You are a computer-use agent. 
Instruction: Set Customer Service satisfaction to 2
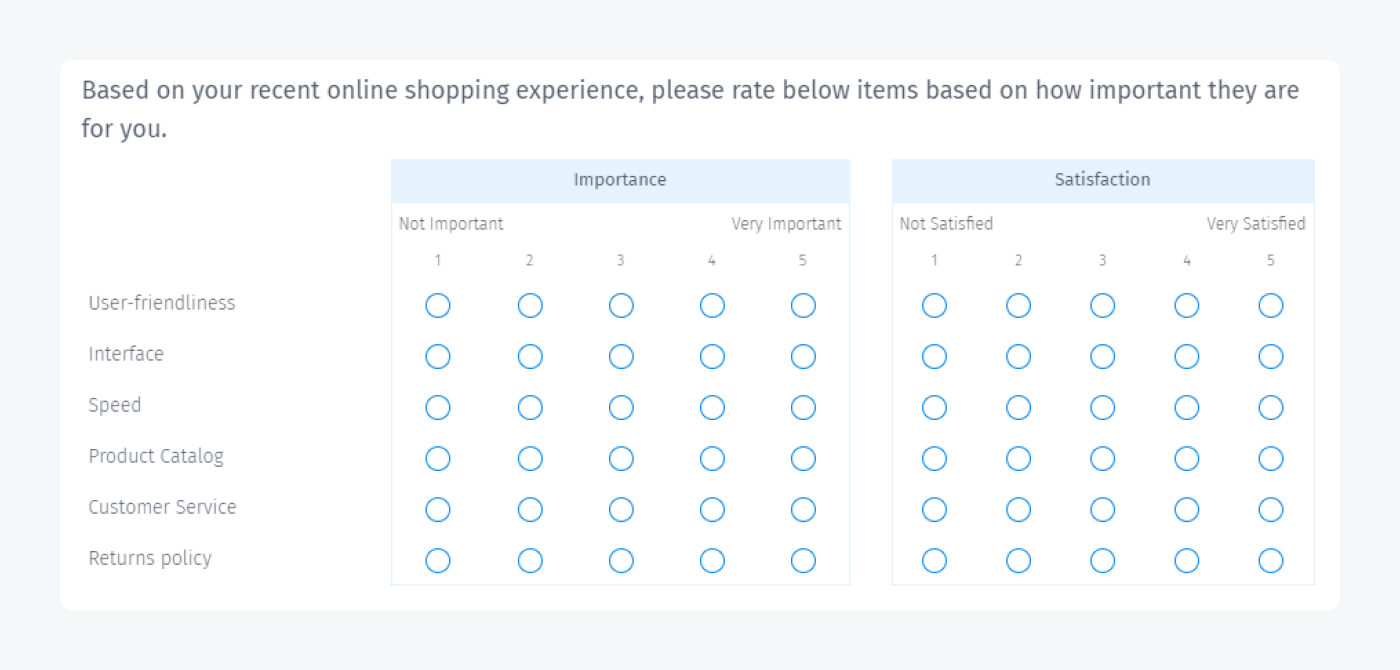point(1018,509)
